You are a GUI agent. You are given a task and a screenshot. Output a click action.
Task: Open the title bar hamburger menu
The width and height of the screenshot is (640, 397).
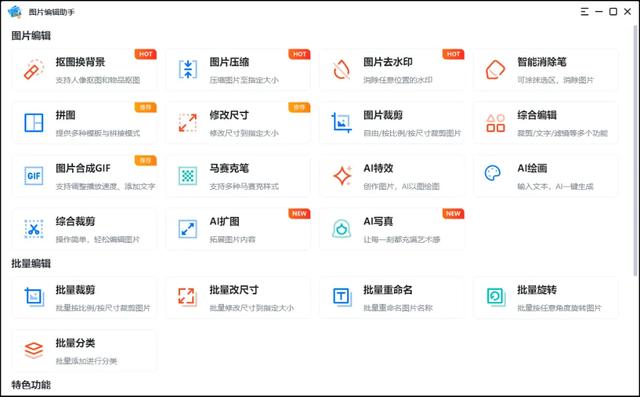[584, 12]
